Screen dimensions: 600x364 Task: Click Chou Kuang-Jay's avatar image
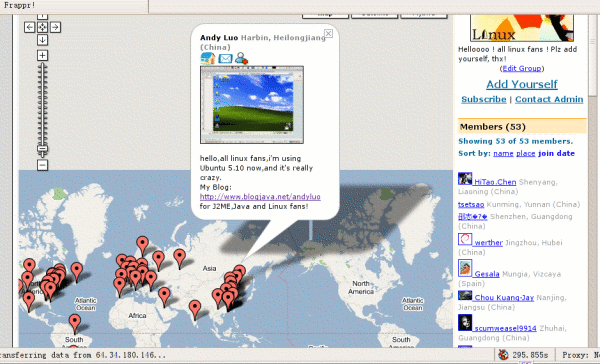[x=465, y=295]
